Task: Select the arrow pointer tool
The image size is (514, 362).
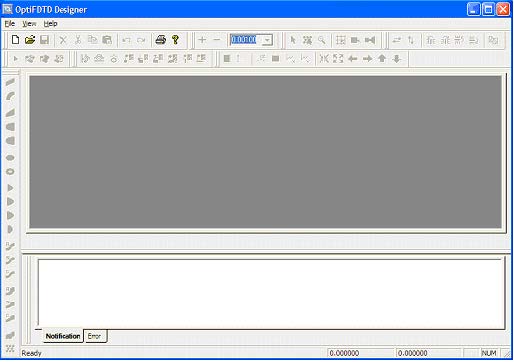Action: (293, 40)
